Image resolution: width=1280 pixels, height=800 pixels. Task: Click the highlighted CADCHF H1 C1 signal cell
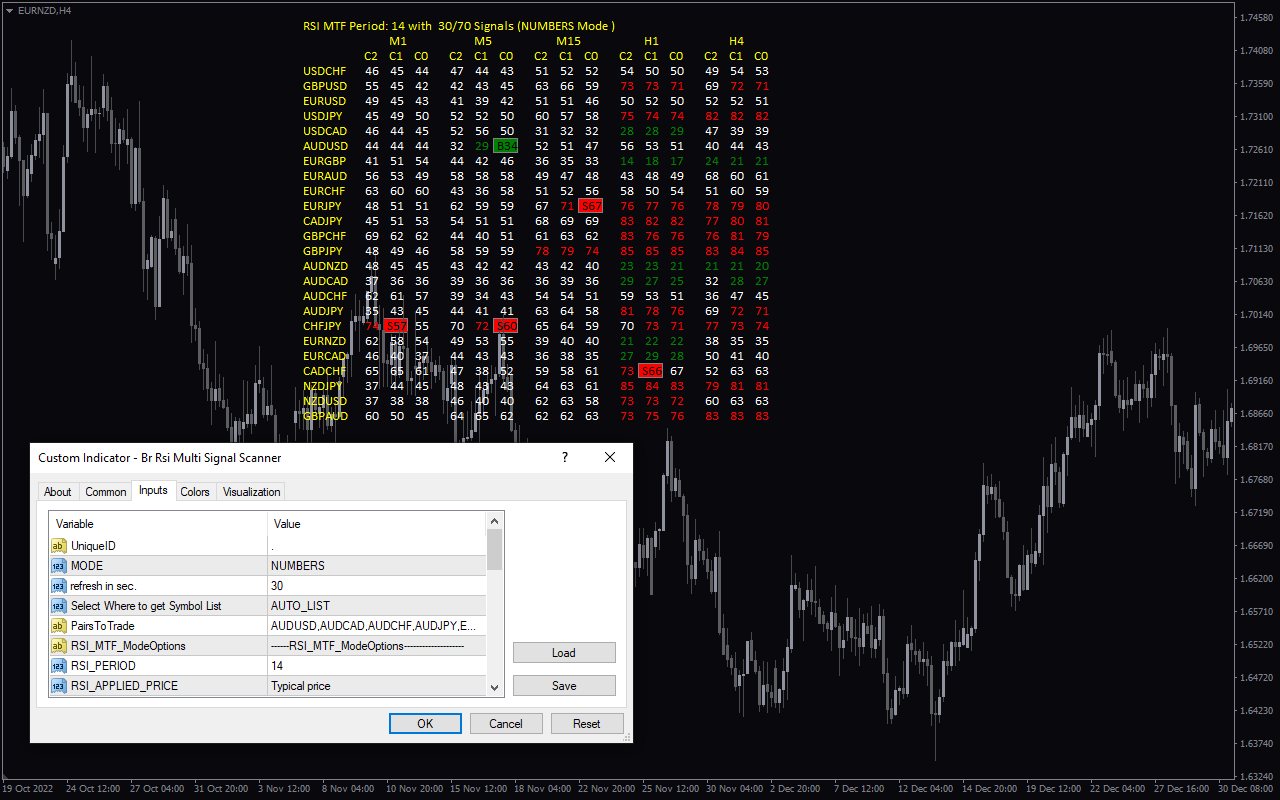click(x=651, y=371)
